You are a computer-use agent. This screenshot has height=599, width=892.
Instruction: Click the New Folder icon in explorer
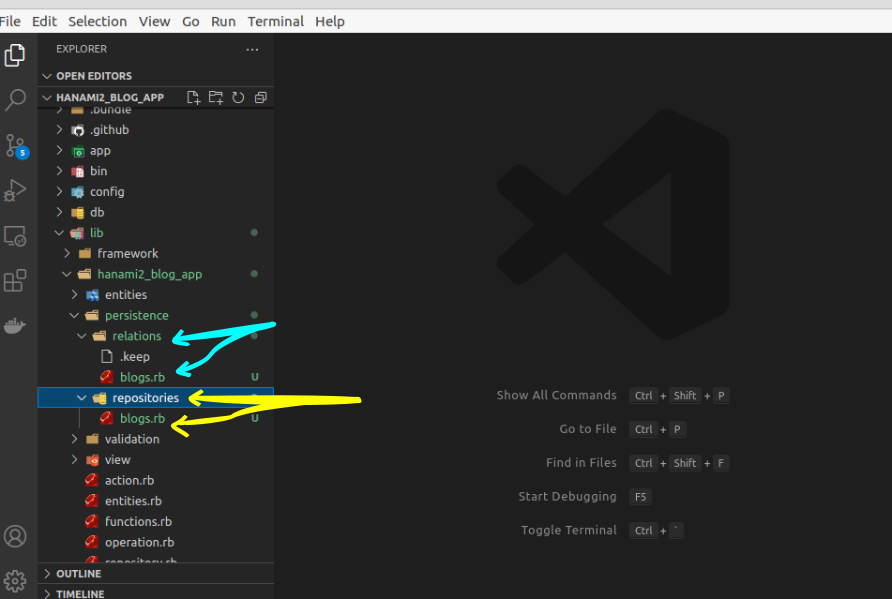tap(216, 97)
